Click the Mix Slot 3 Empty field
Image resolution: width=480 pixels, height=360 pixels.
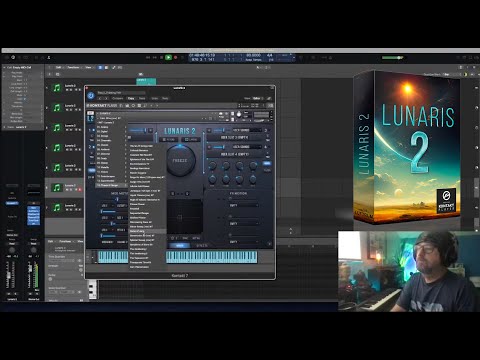(x=234, y=137)
